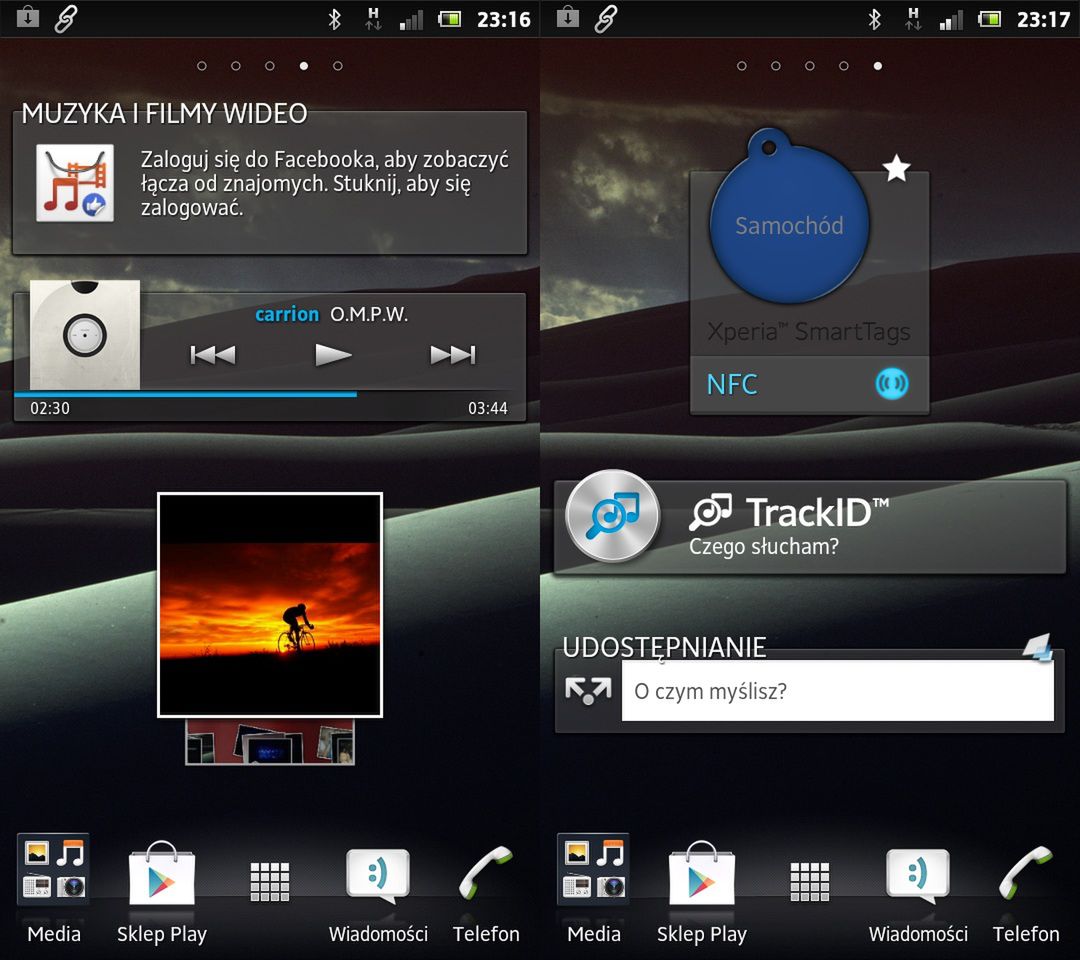Tap elapsed time 02:30
1080x960 pixels.
50,408
